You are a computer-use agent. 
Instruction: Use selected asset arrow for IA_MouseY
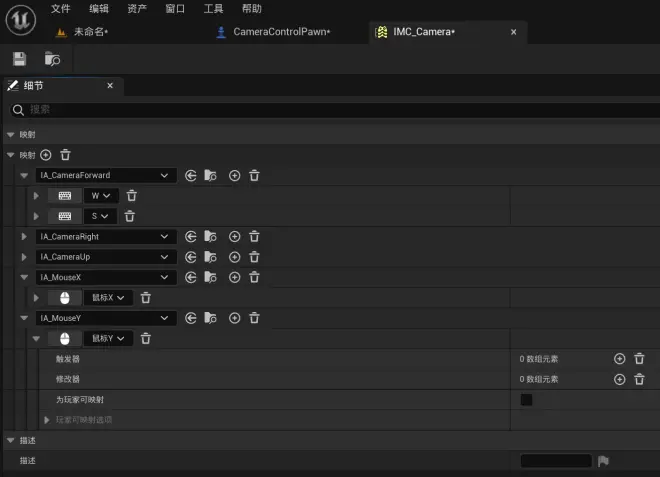(x=191, y=318)
